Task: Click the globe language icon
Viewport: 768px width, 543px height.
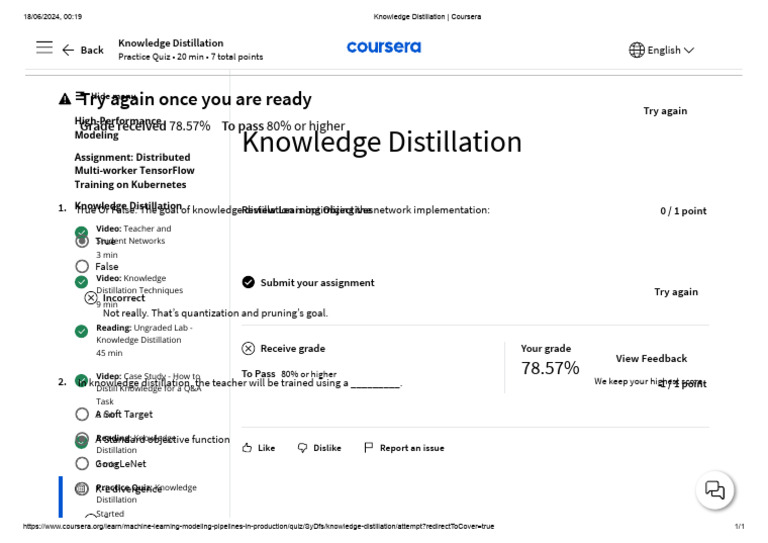Action: [636, 50]
